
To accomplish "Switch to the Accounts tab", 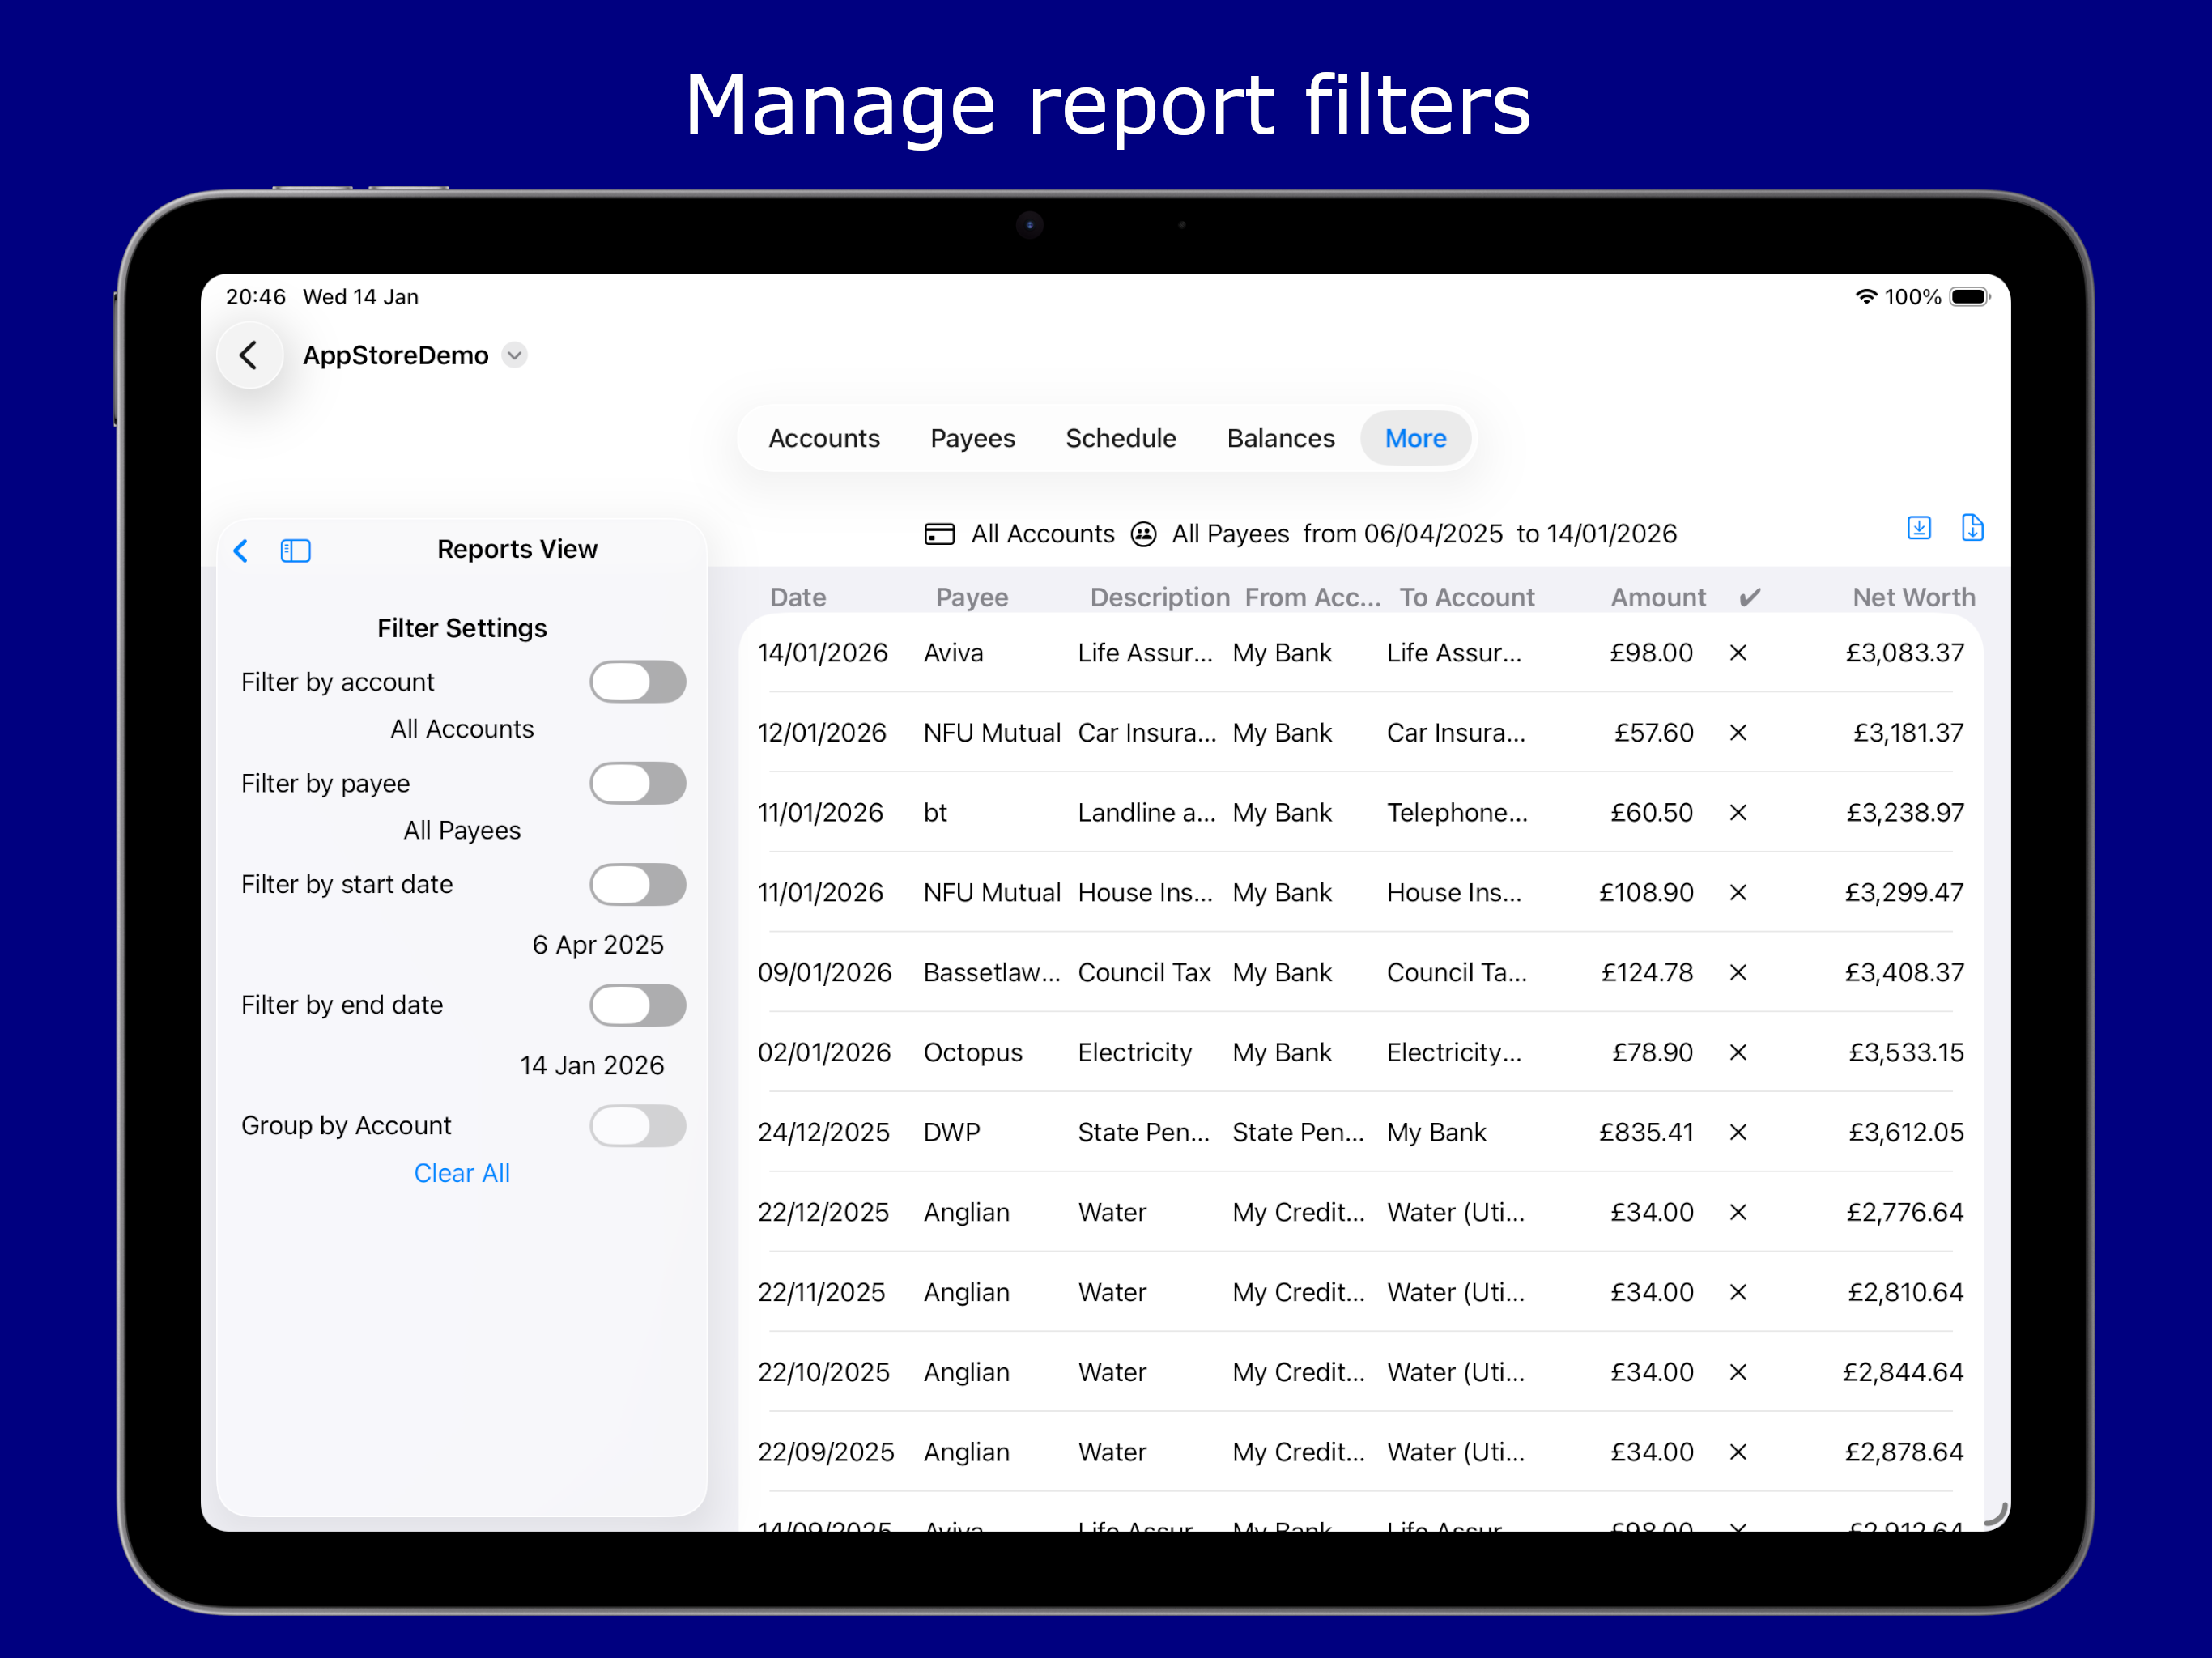I will (x=824, y=438).
